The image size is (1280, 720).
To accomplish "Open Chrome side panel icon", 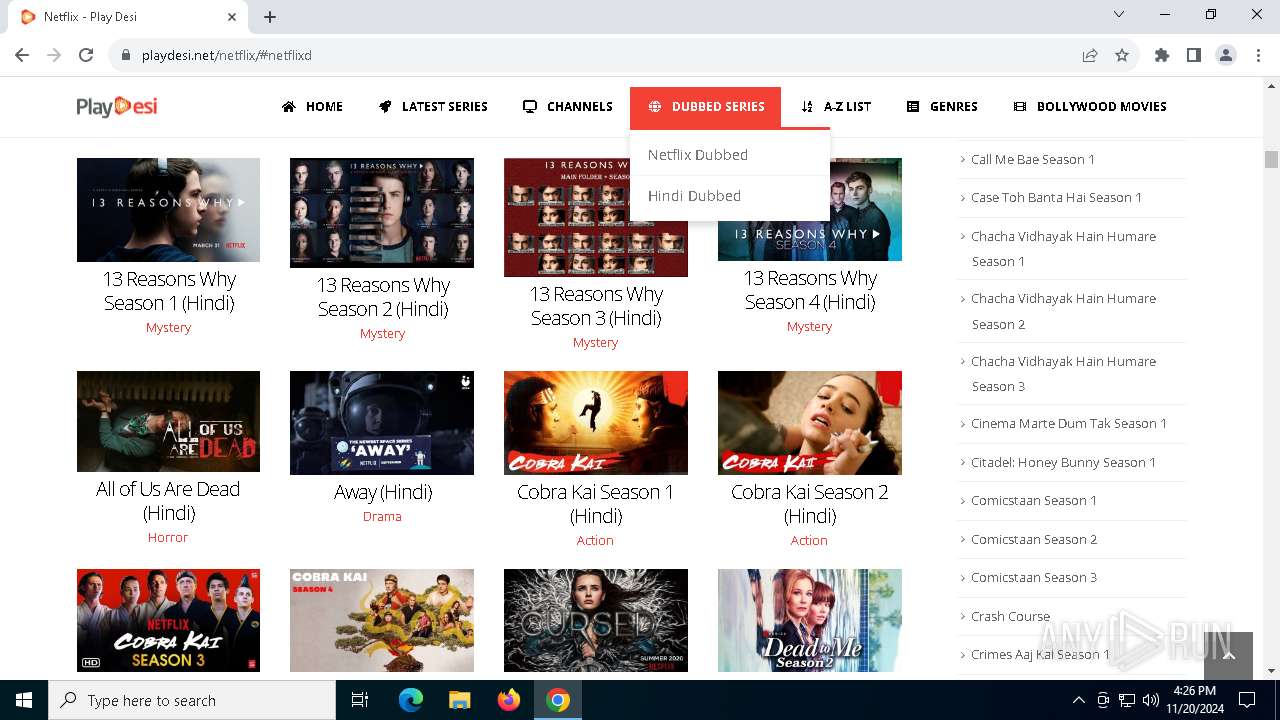I will pos(1194,55).
